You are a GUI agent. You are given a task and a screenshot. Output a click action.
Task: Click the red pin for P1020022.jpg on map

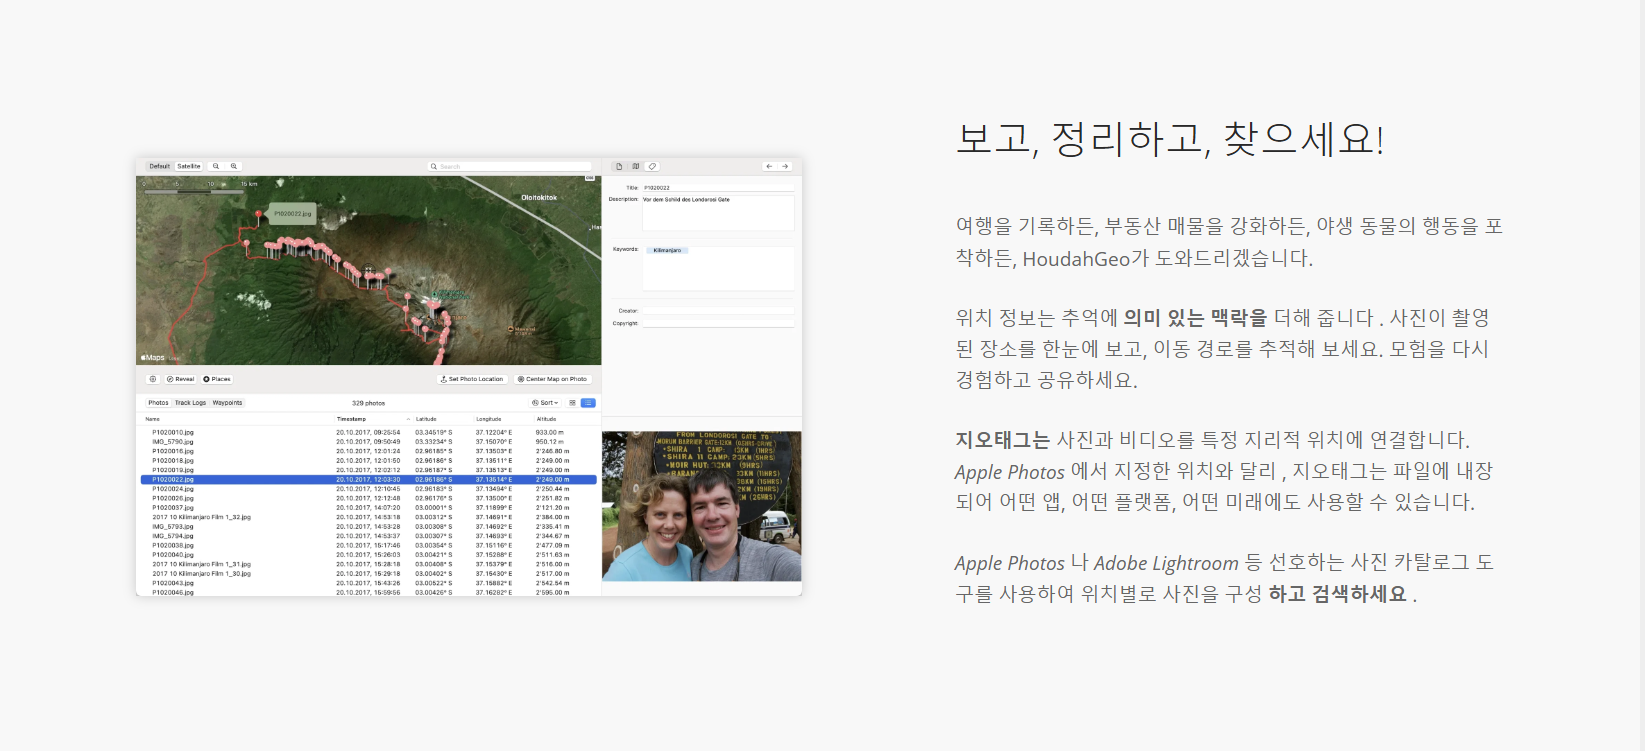click(x=259, y=214)
